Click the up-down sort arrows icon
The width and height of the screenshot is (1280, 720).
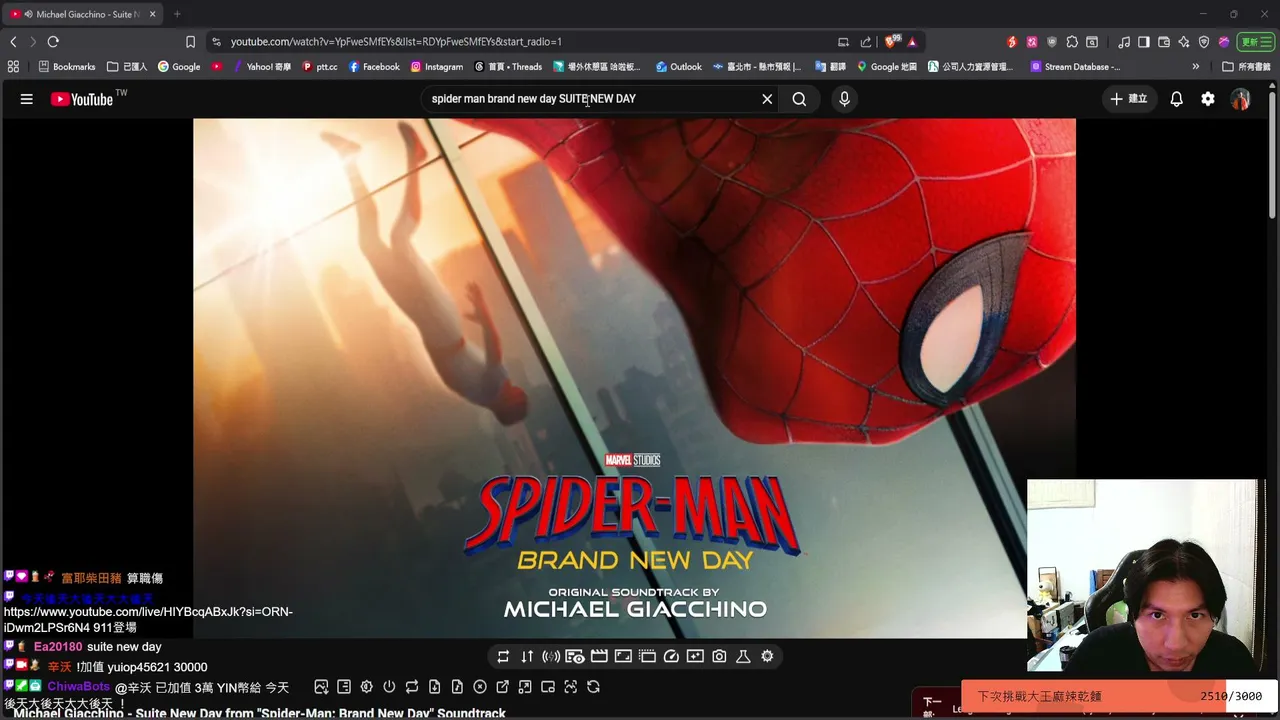pos(527,657)
